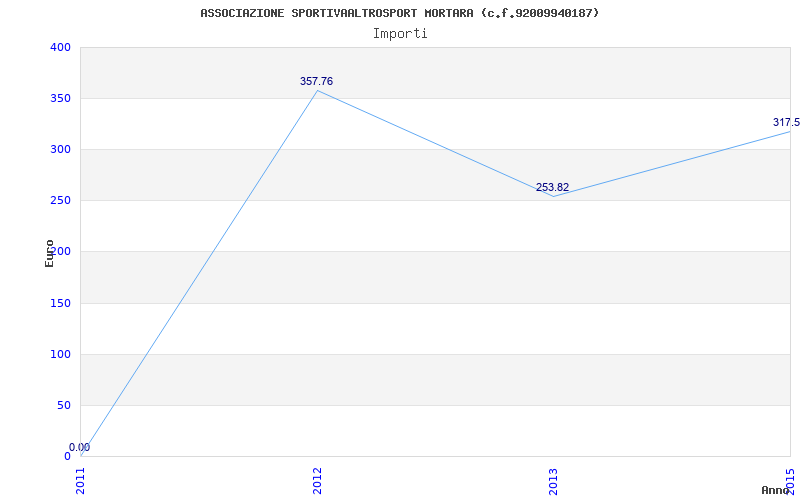Select the 317.5 data label
The width and height of the screenshot is (800, 500).
tap(786, 122)
